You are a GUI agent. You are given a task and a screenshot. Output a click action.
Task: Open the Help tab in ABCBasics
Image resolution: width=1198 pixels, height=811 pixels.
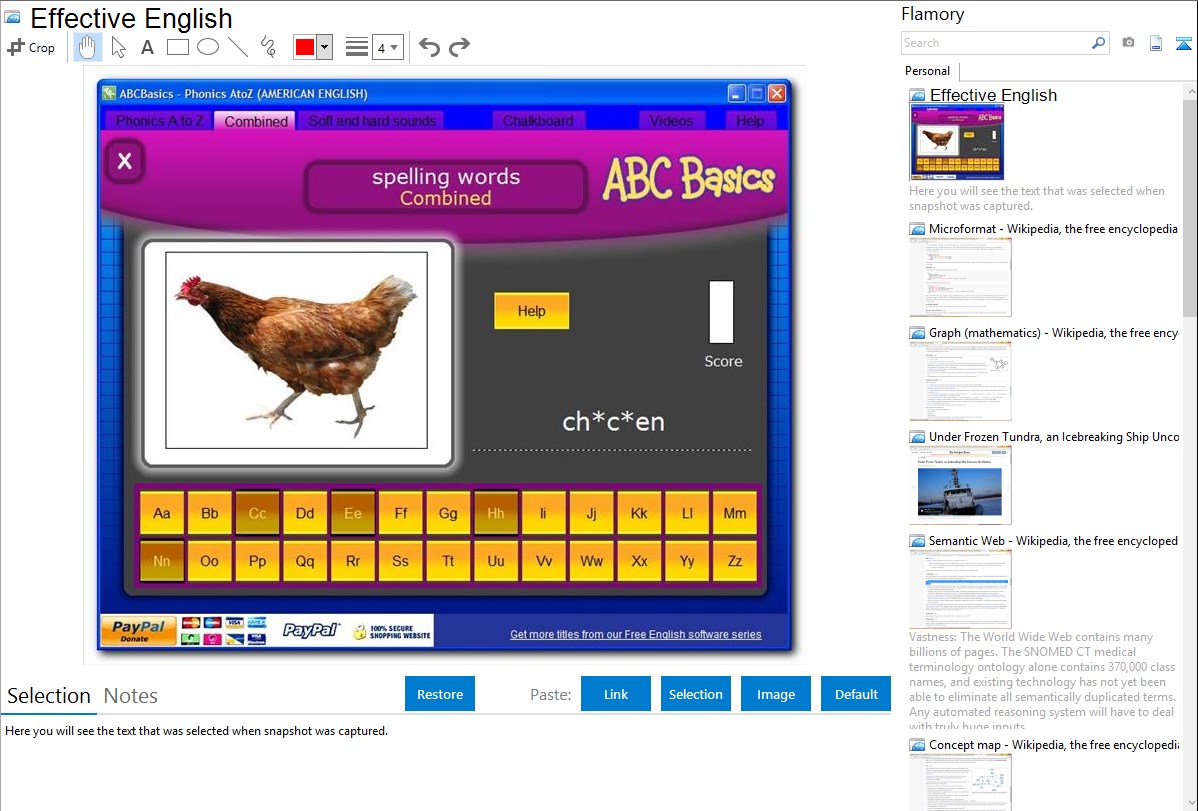750,121
